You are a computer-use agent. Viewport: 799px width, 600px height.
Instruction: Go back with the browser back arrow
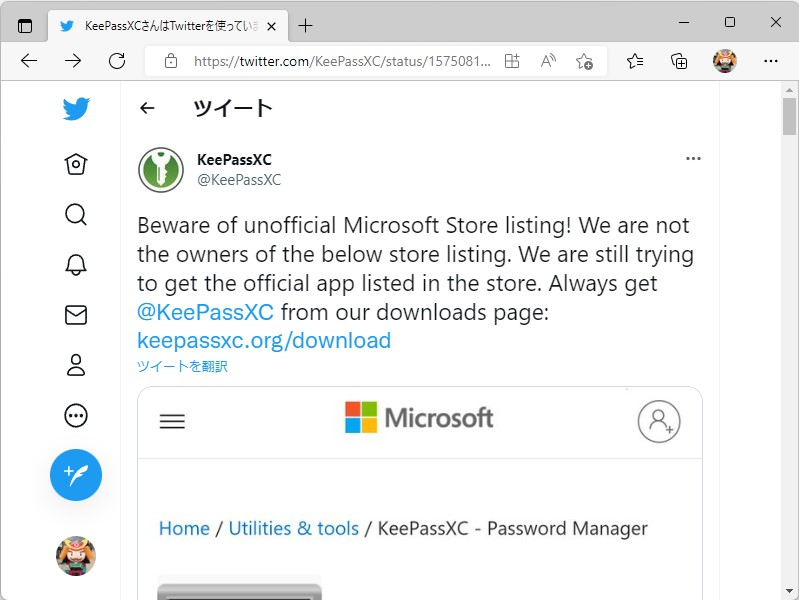29,61
